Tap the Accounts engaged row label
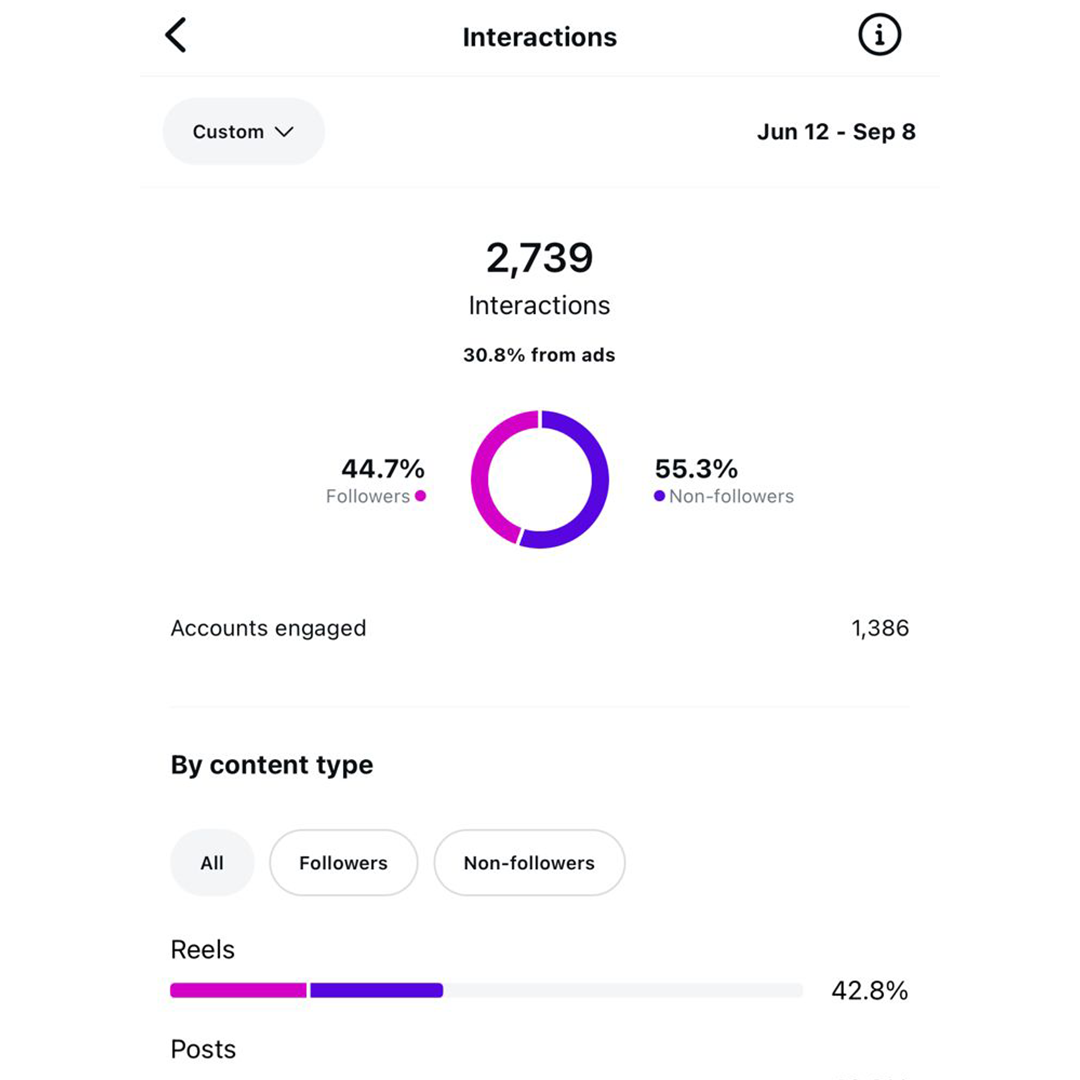 pyautogui.click(x=268, y=628)
